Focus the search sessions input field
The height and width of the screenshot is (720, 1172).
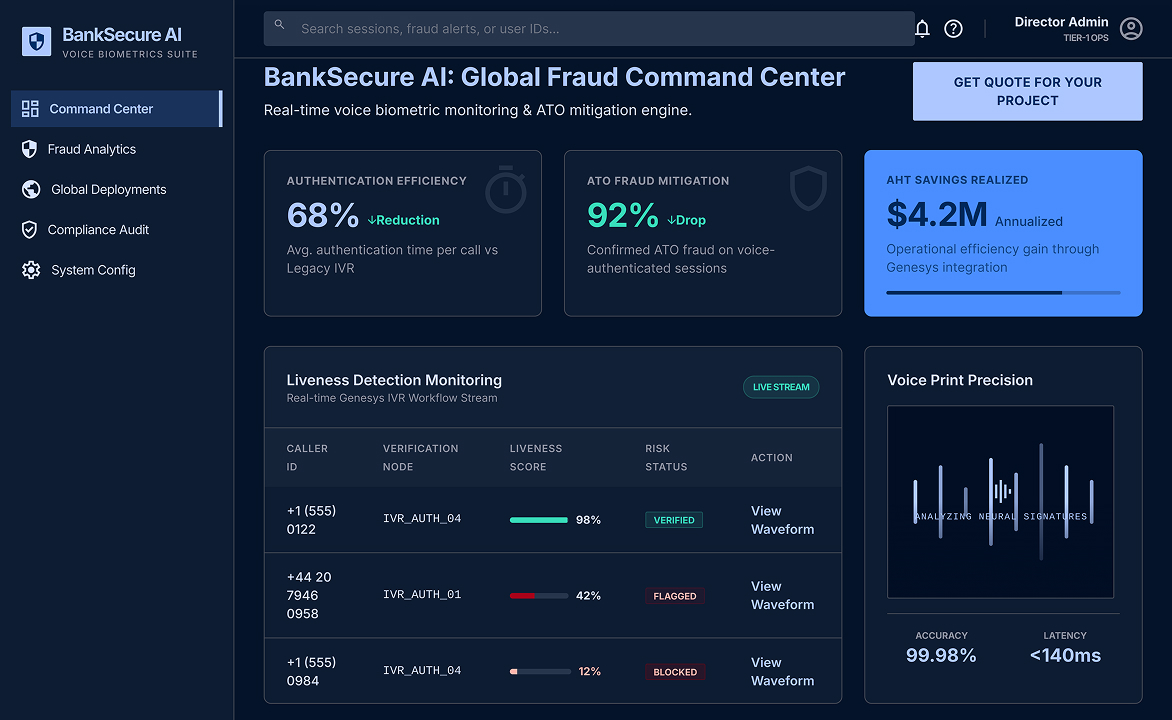(x=589, y=28)
